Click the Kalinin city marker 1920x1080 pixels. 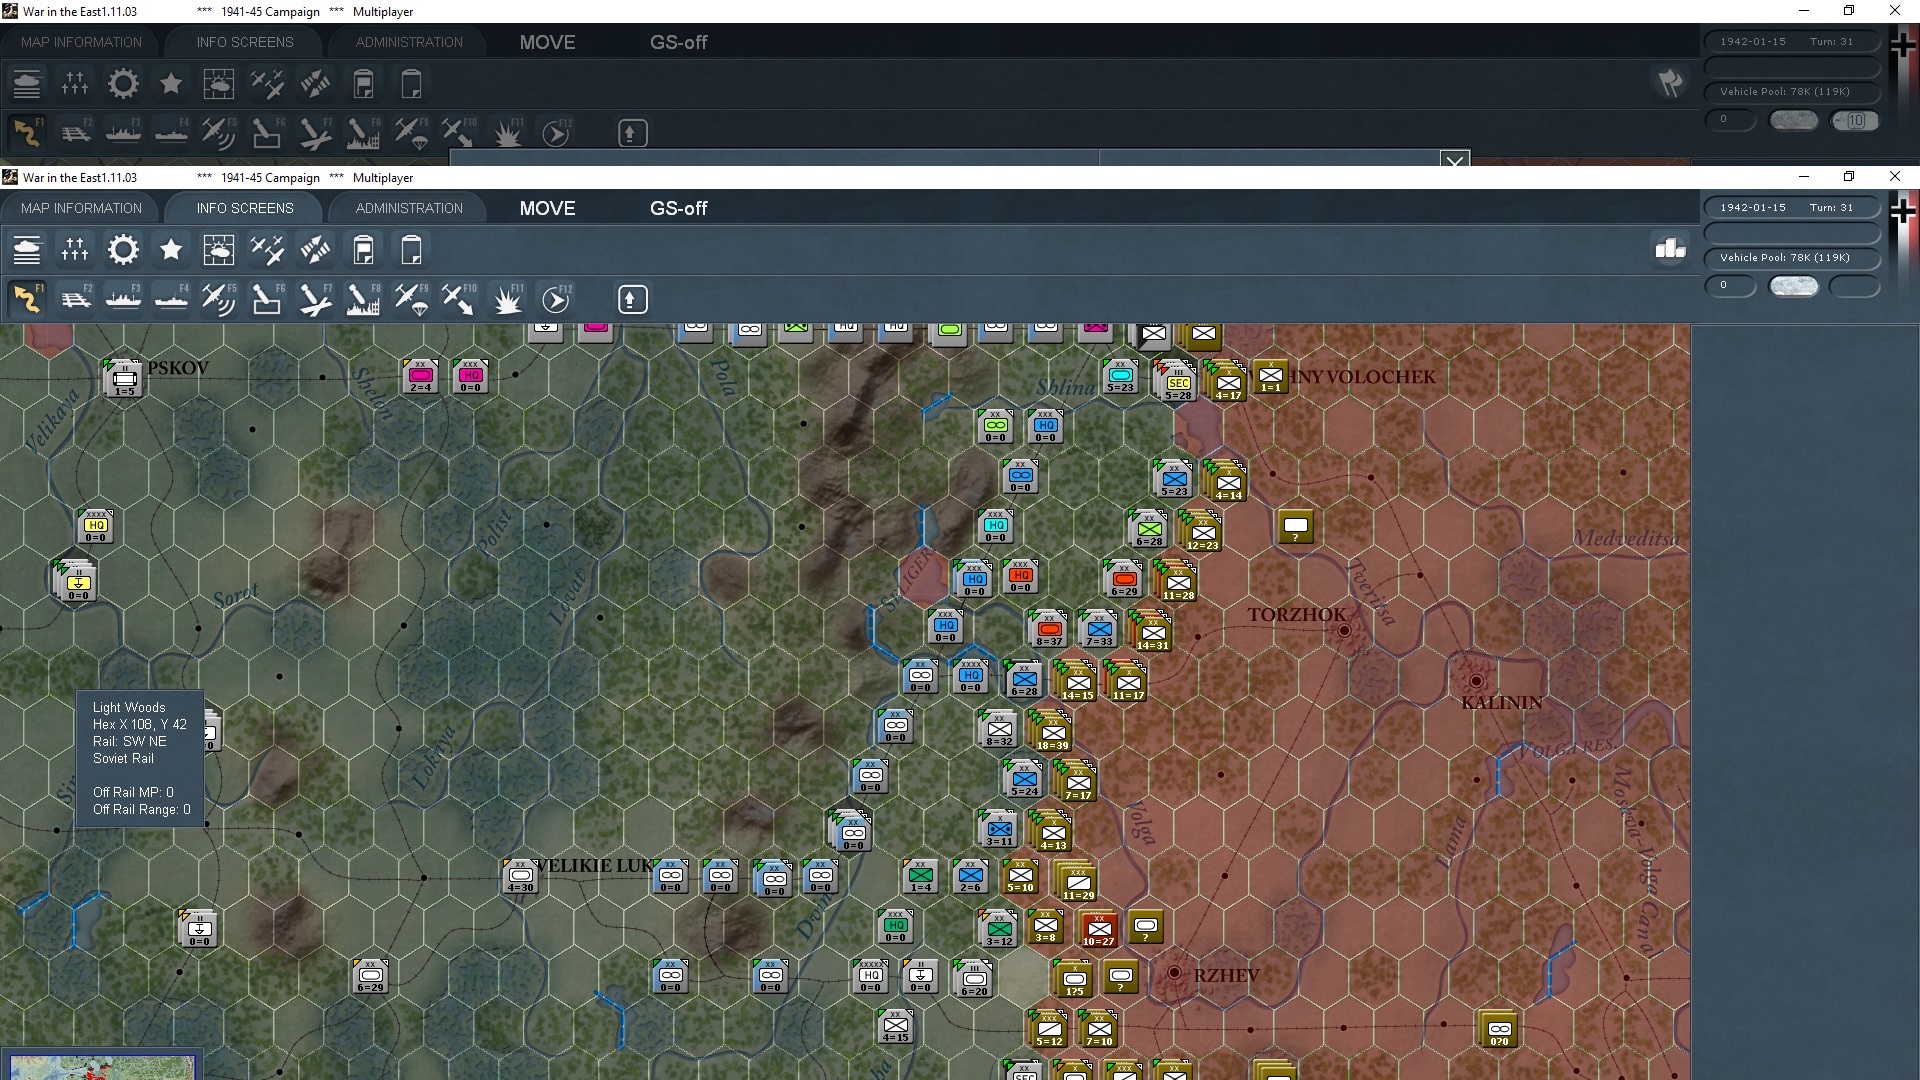pos(1476,681)
